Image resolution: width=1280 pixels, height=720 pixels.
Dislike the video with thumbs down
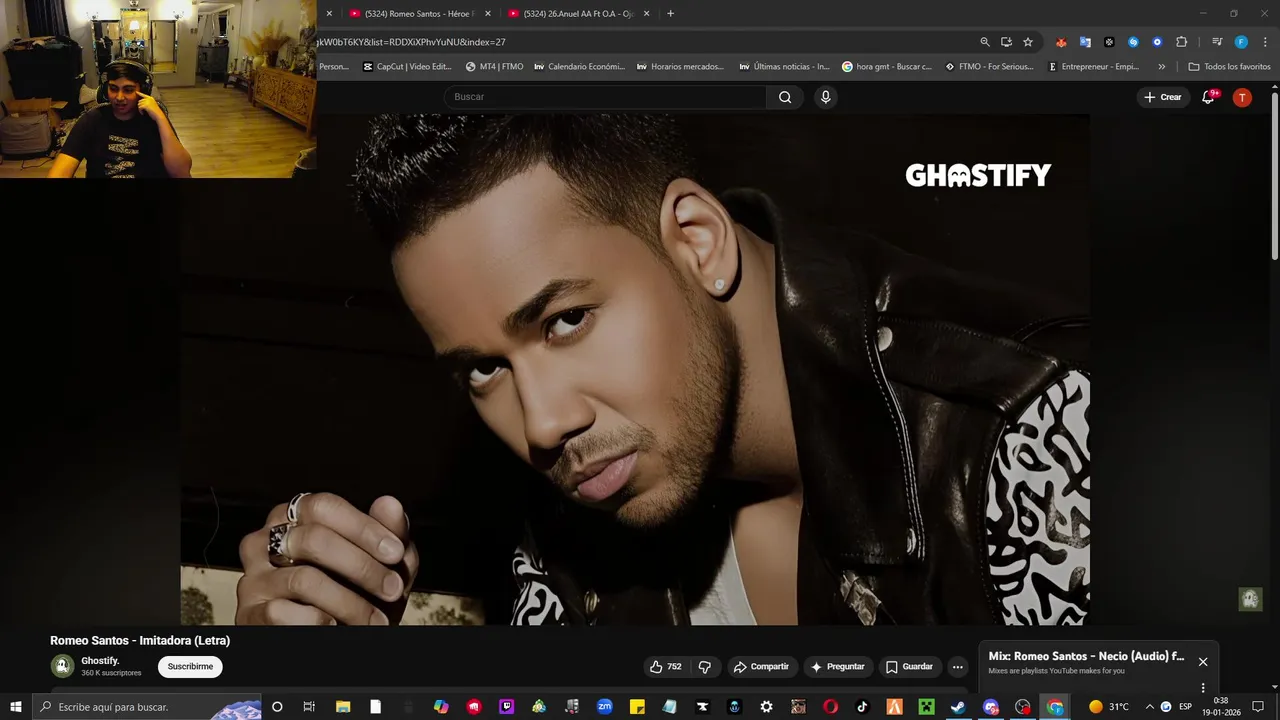tap(704, 667)
